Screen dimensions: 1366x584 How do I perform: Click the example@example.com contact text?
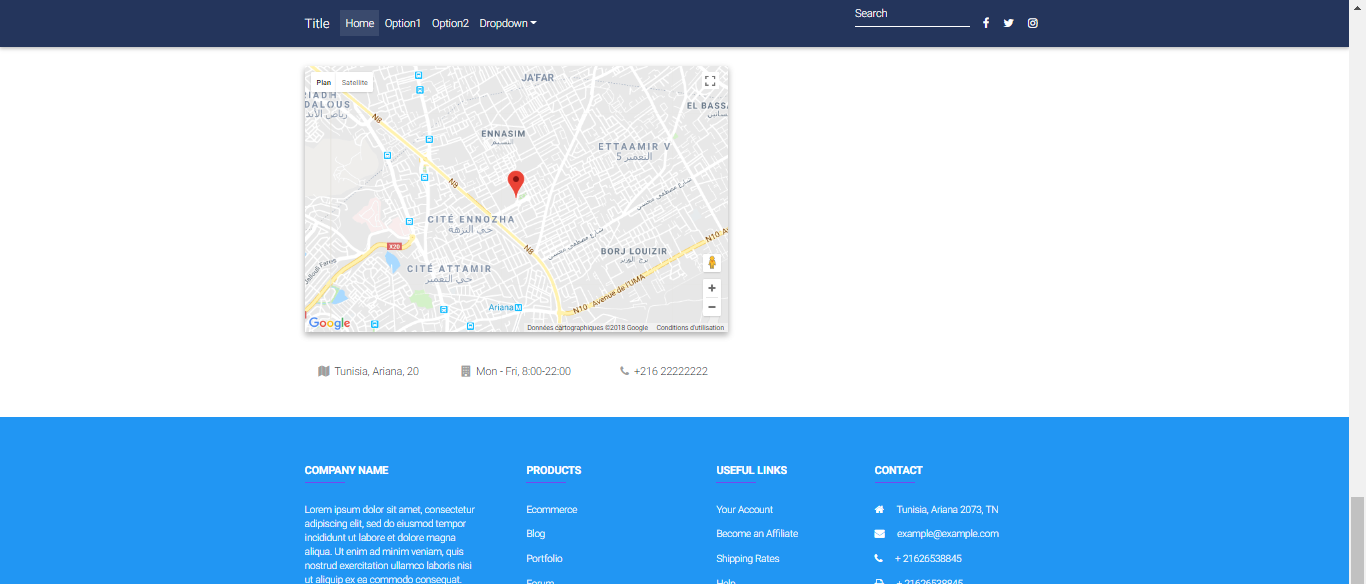948,534
